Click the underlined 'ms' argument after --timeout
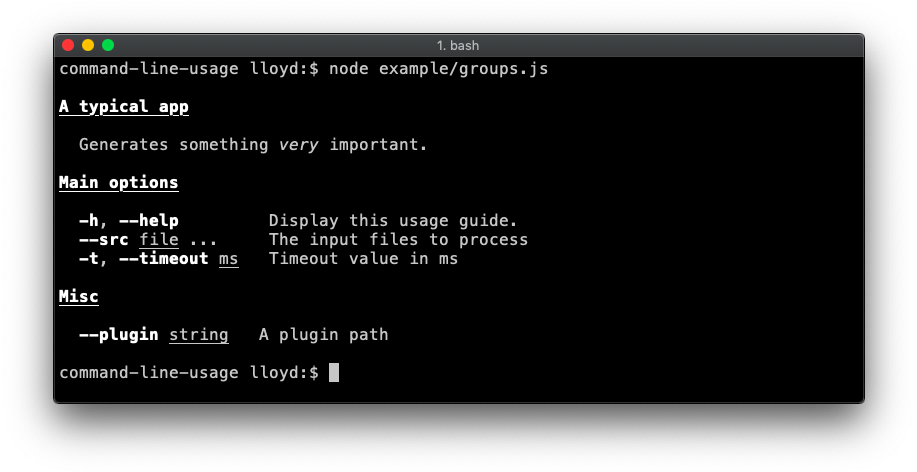 coord(229,259)
